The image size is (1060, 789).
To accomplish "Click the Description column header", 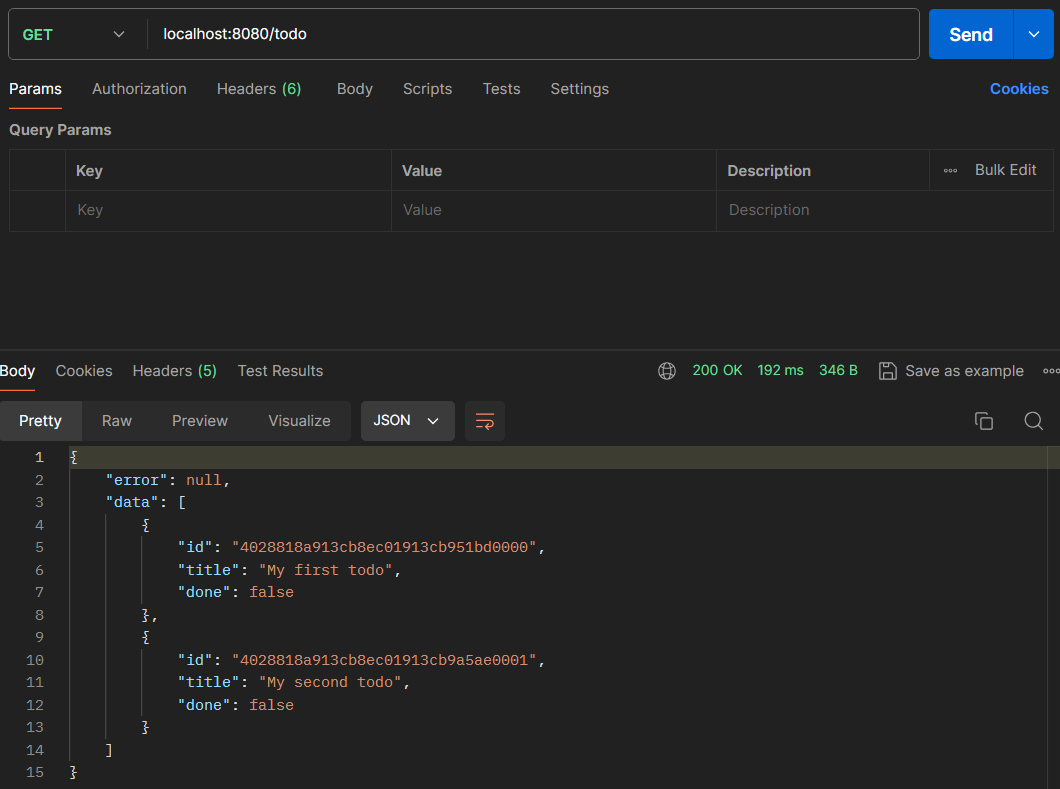I will 769,170.
